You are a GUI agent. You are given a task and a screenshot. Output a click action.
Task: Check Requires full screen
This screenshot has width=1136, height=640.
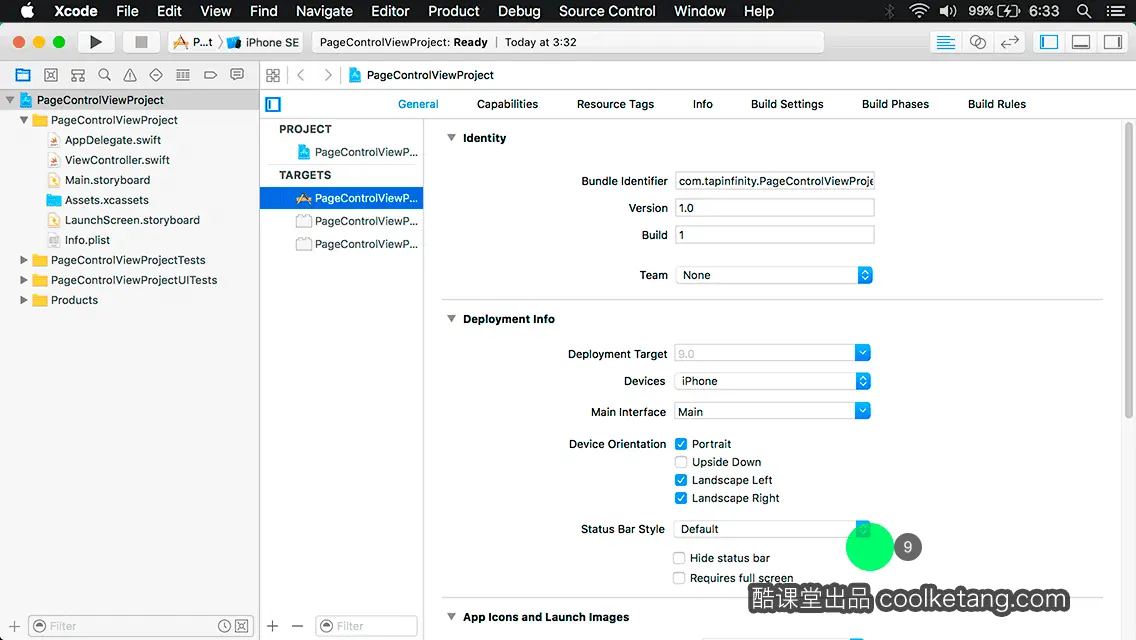tap(679, 578)
